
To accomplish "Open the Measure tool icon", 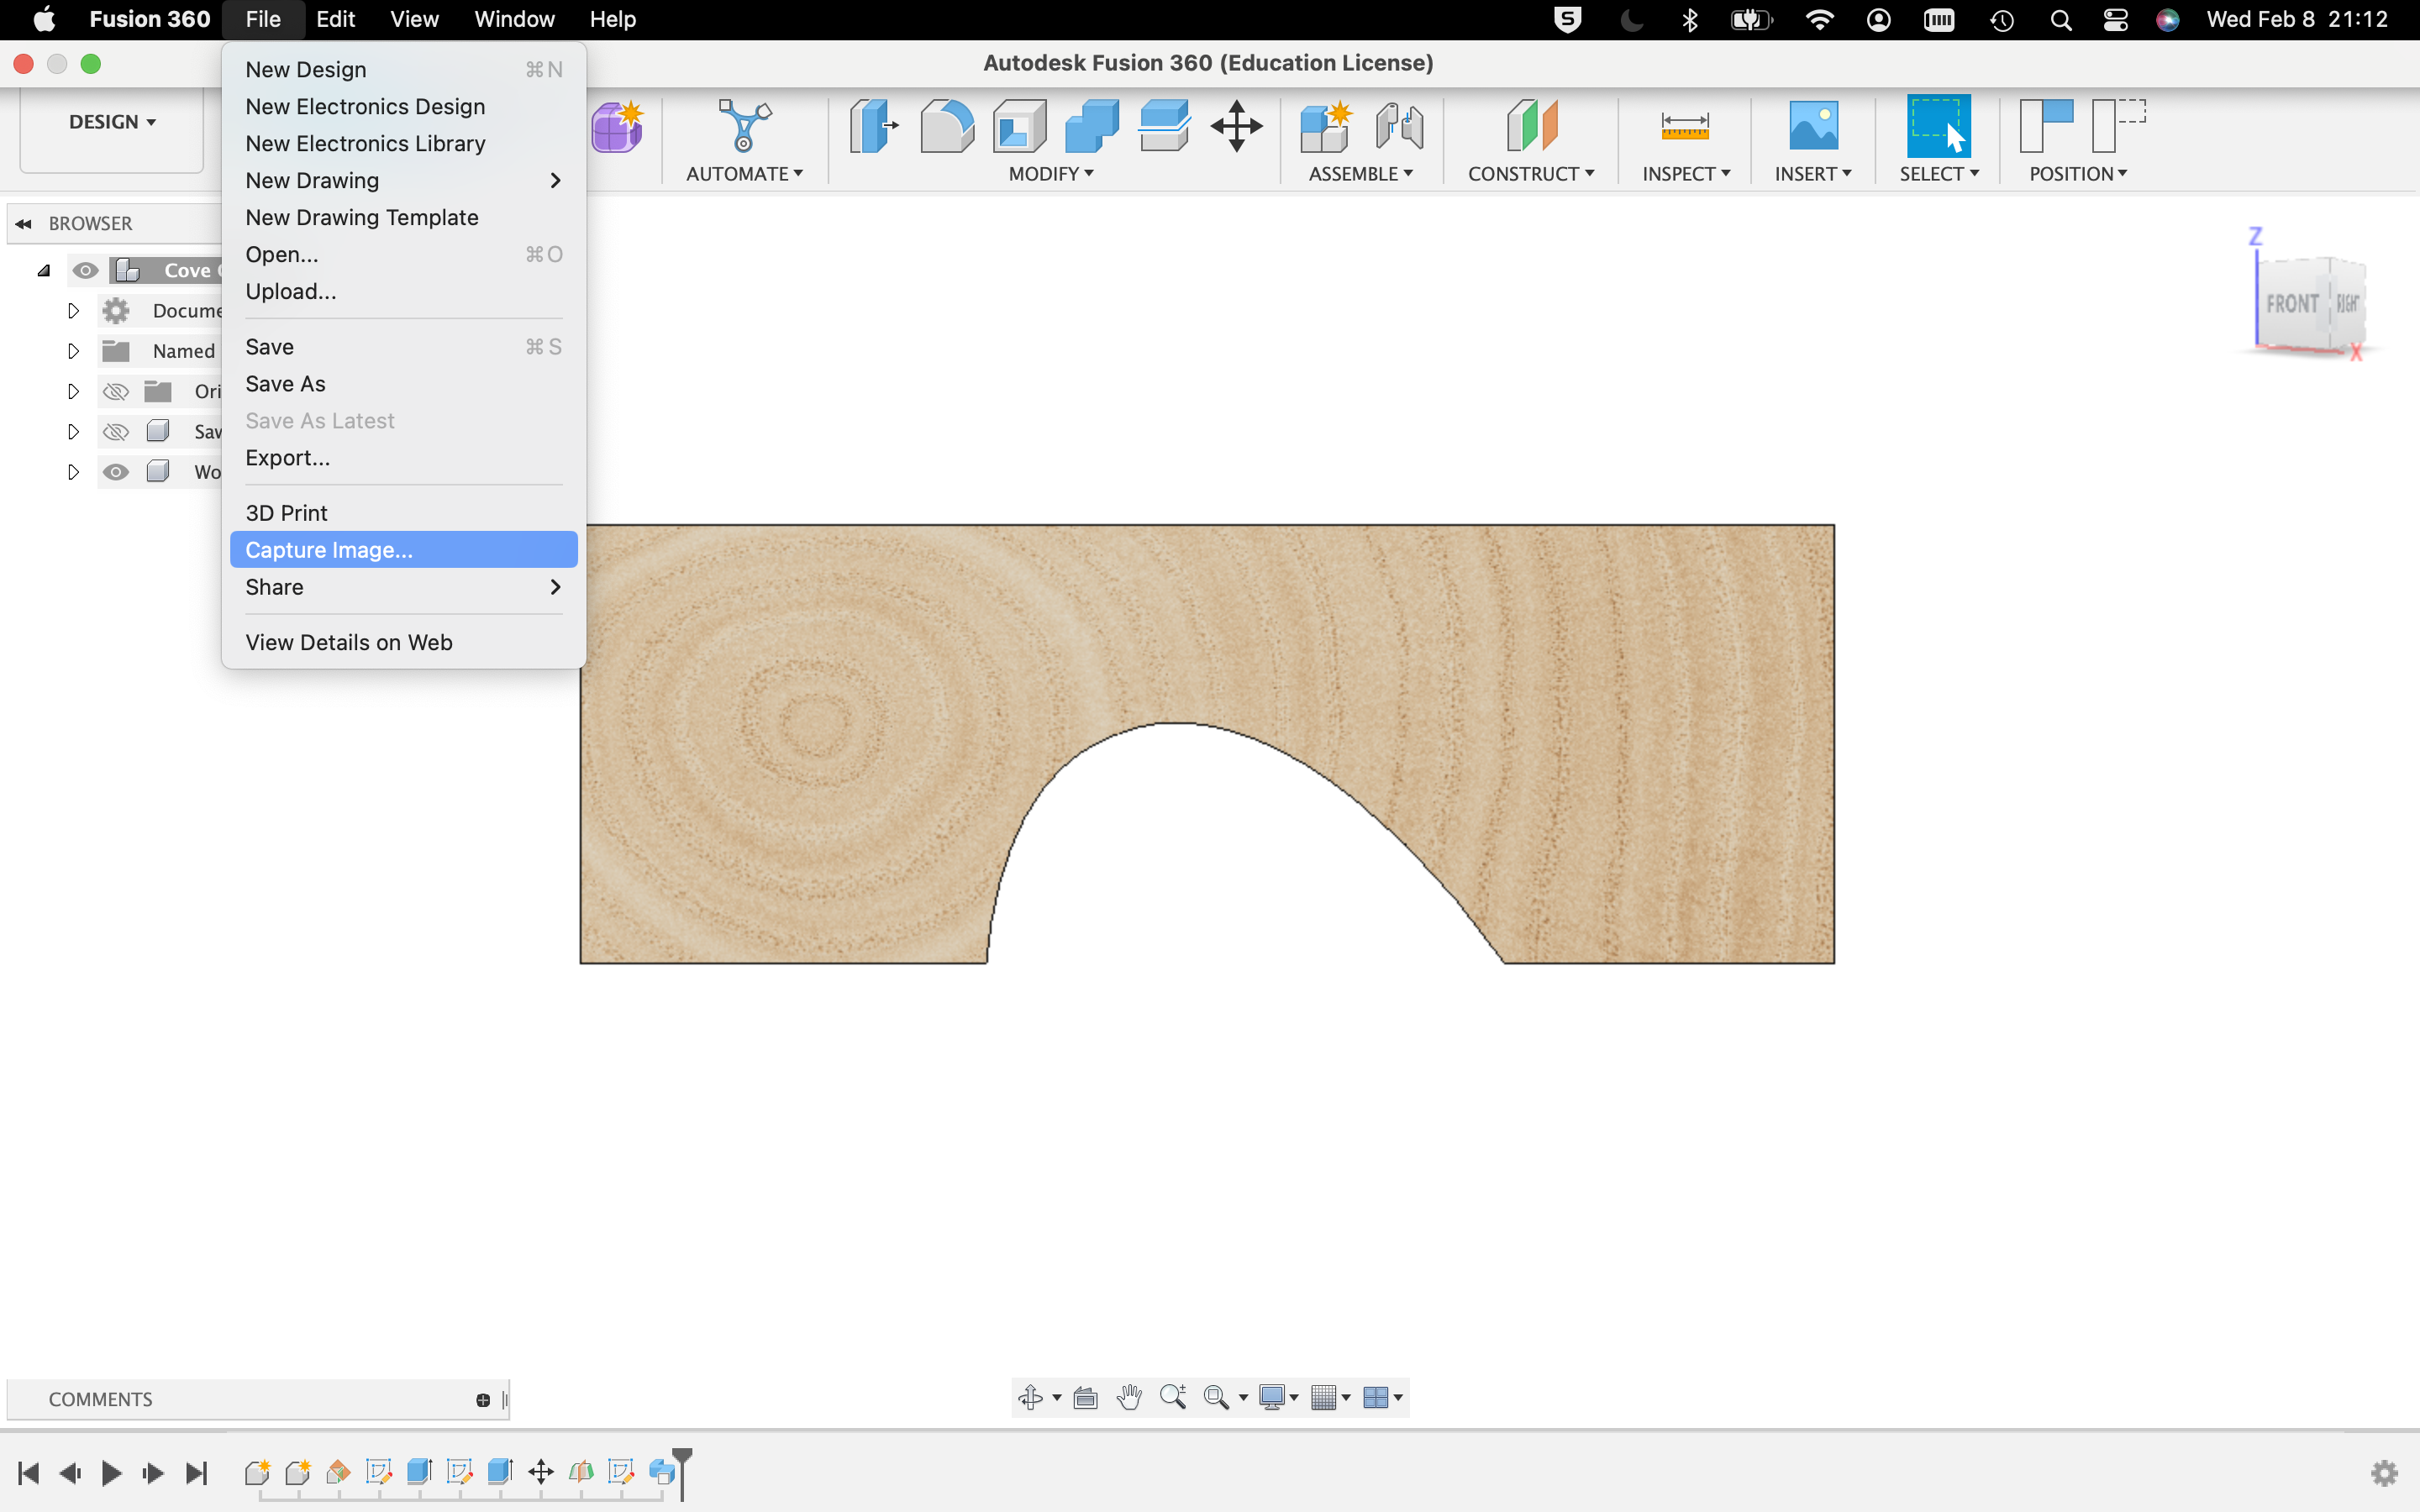I will pyautogui.click(x=1684, y=126).
